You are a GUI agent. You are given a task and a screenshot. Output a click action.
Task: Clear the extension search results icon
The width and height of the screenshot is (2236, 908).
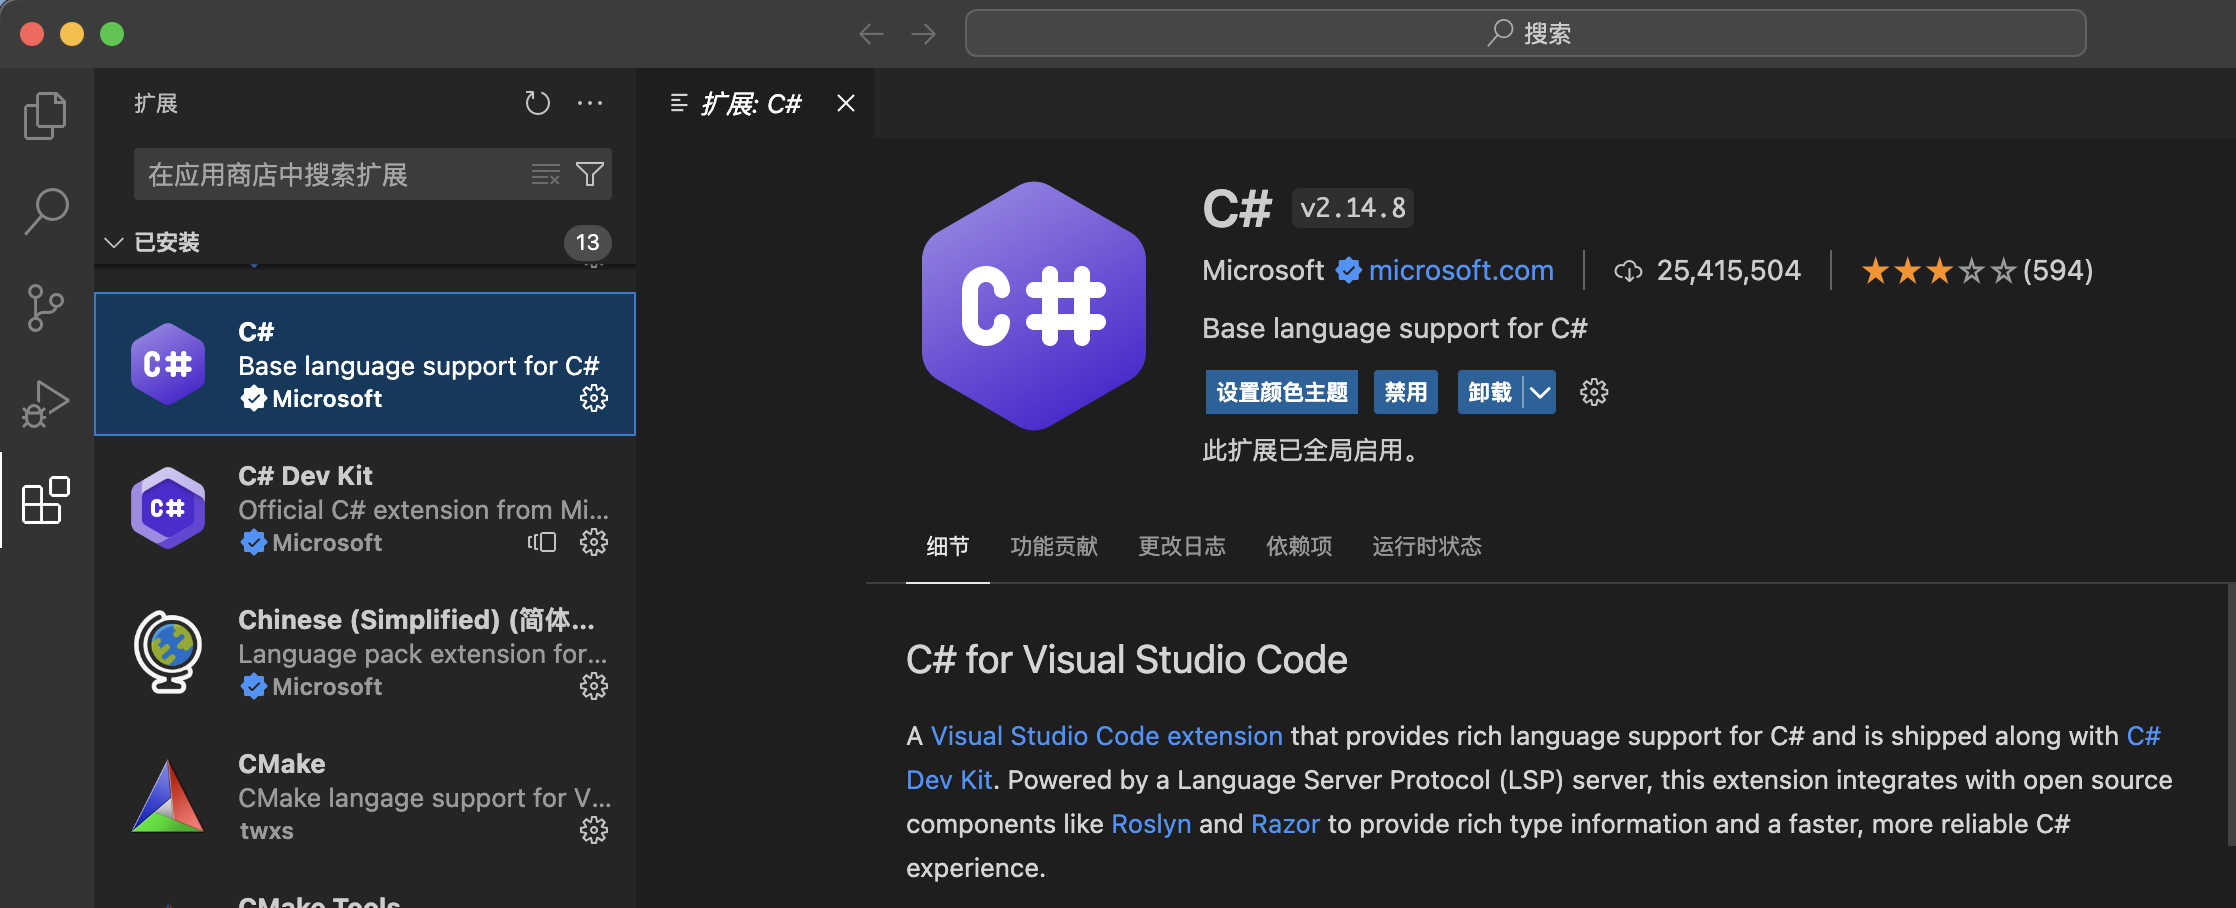pos(546,174)
